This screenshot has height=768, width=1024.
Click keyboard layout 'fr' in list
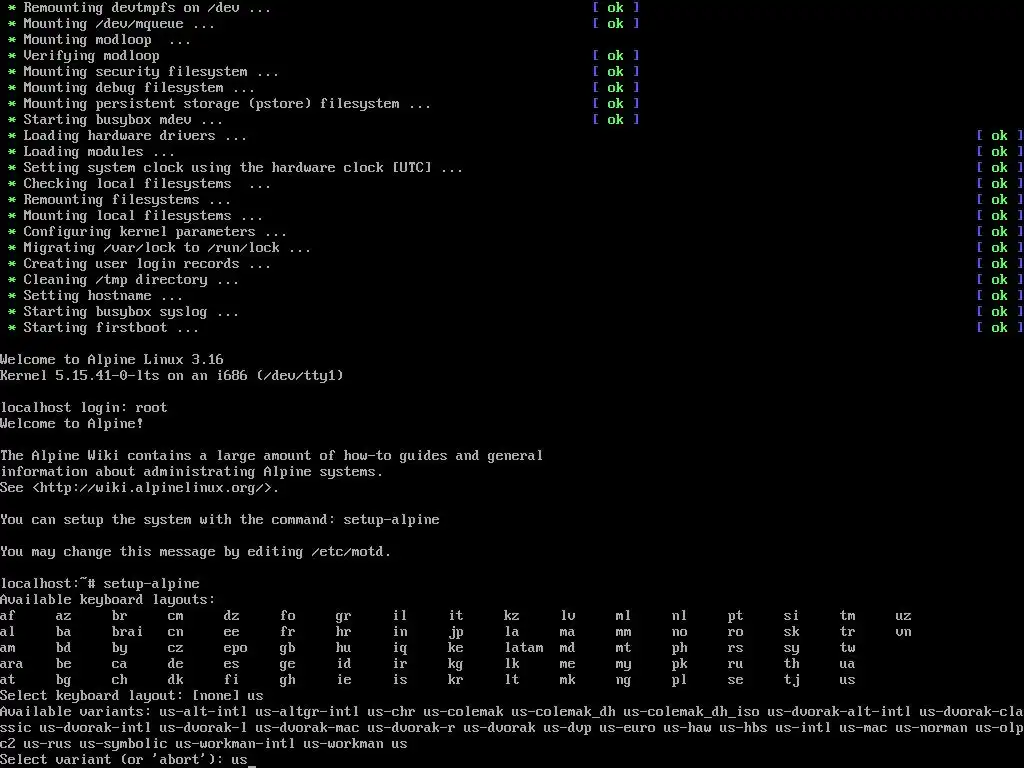pyautogui.click(x=287, y=632)
